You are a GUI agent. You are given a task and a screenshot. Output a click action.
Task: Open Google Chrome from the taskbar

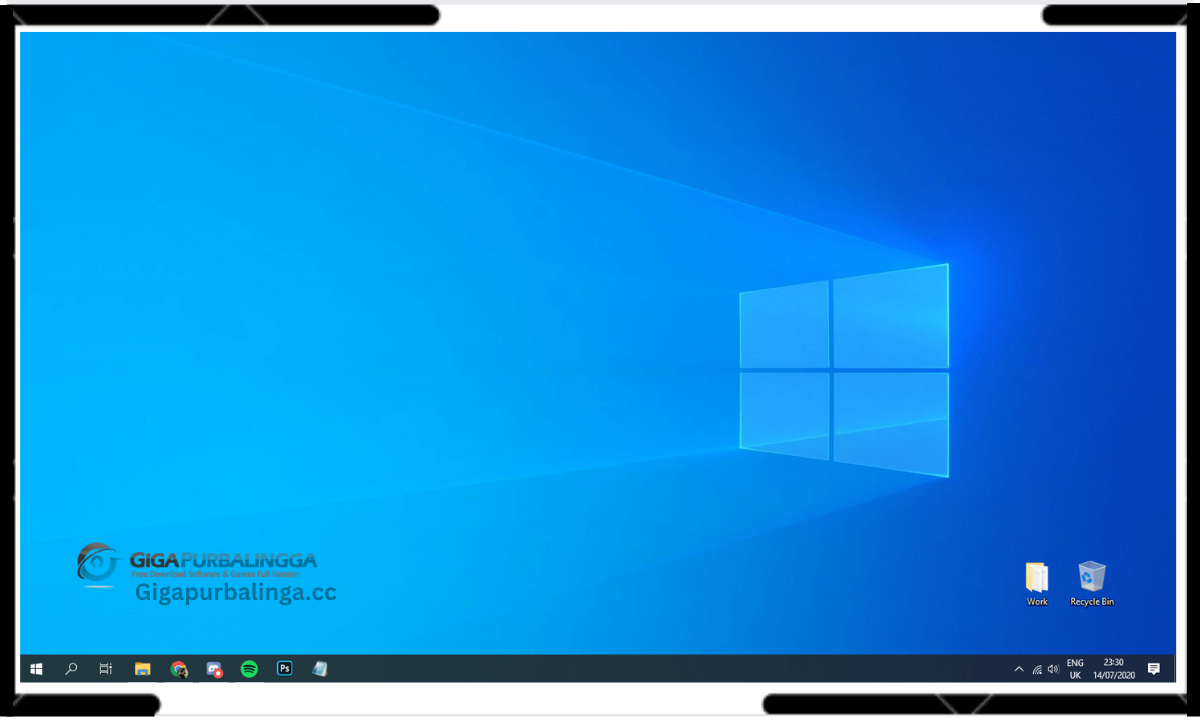click(179, 669)
